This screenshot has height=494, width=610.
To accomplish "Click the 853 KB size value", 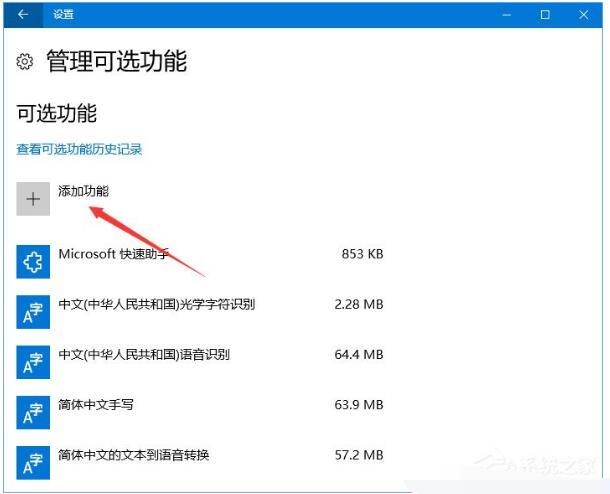I will click(x=363, y=254).
